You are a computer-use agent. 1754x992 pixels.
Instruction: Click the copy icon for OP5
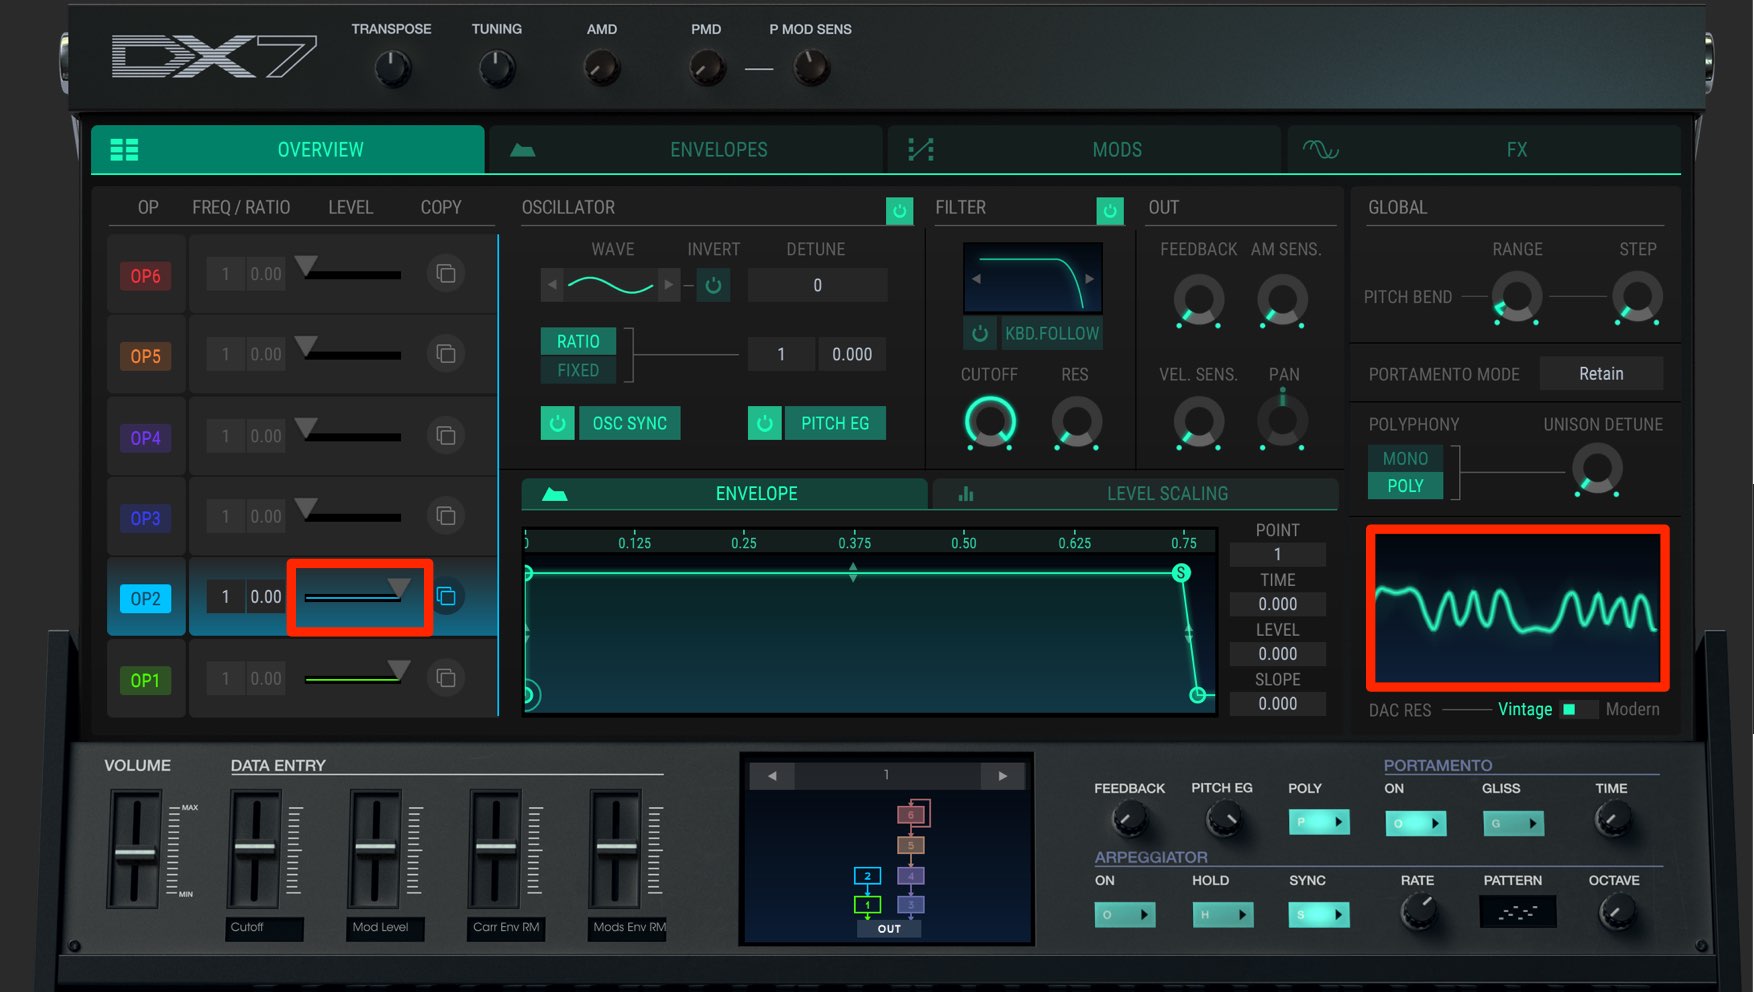coord(446,354)
